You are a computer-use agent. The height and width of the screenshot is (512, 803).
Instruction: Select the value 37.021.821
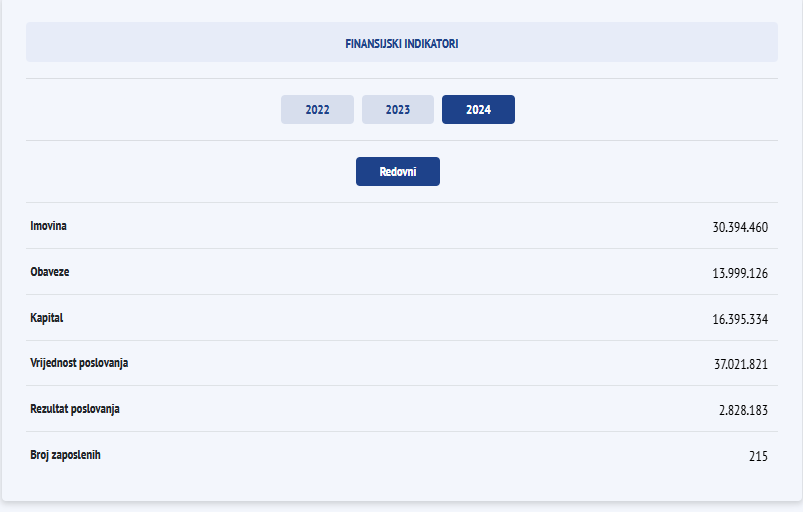tap(740, 365)
